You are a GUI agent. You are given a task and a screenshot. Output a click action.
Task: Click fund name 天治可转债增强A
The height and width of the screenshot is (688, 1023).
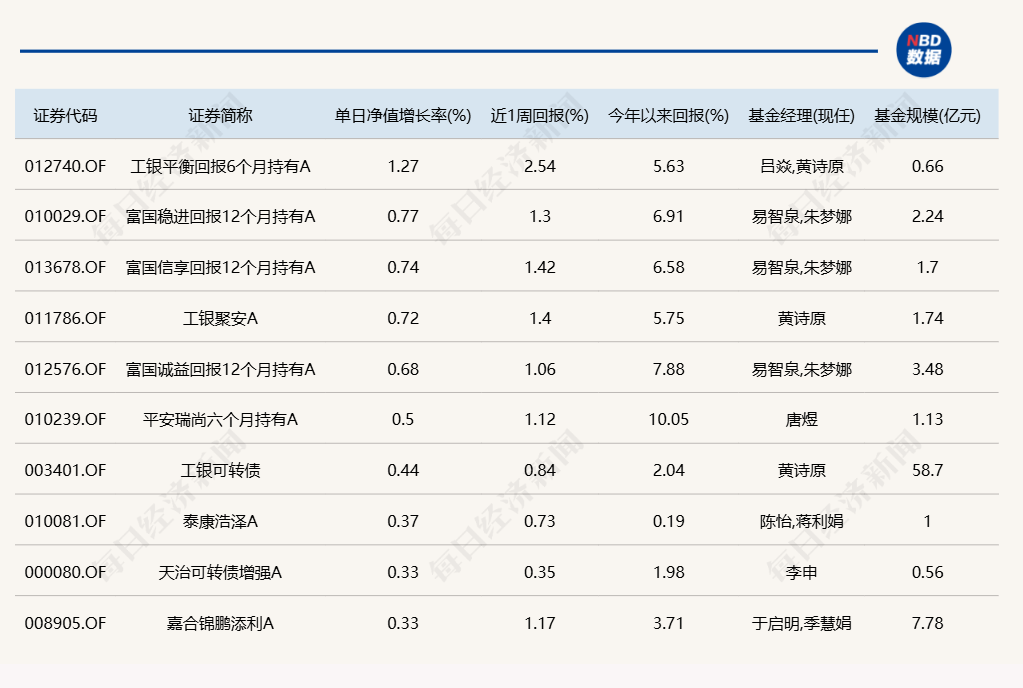(221, 572)
